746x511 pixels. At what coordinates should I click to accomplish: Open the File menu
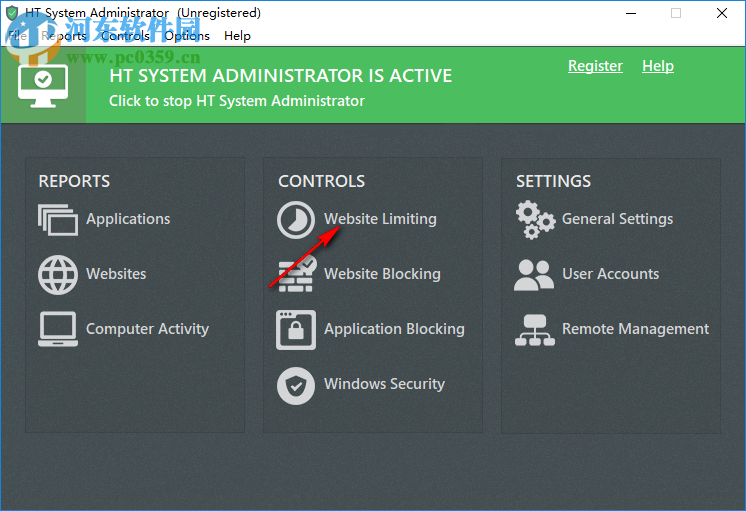tap(17, 36)
